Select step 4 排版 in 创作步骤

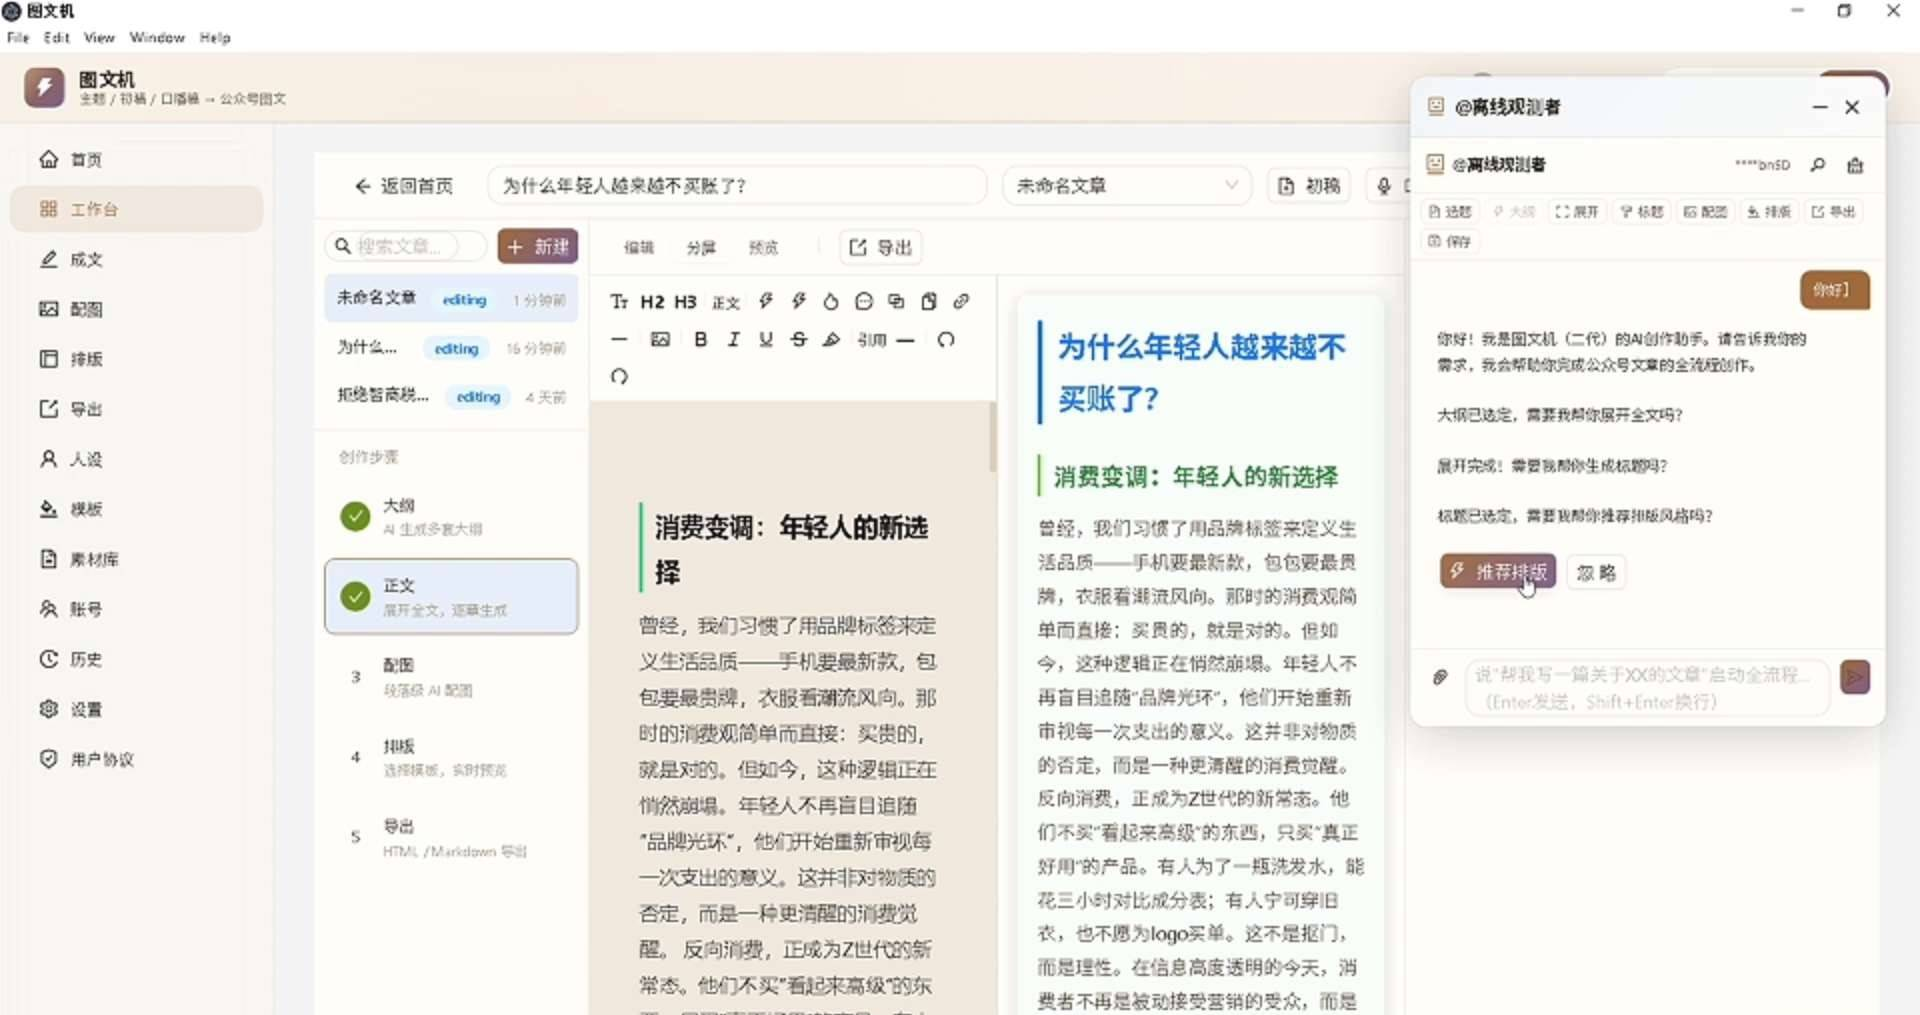point(451,757)
